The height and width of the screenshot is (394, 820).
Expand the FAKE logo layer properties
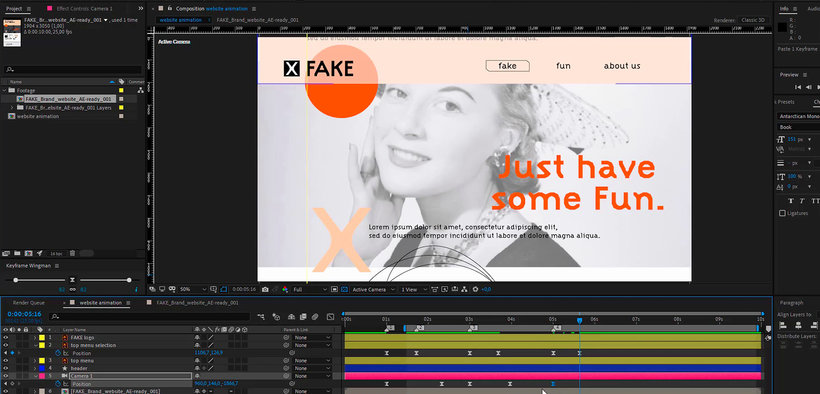point(35,337)
